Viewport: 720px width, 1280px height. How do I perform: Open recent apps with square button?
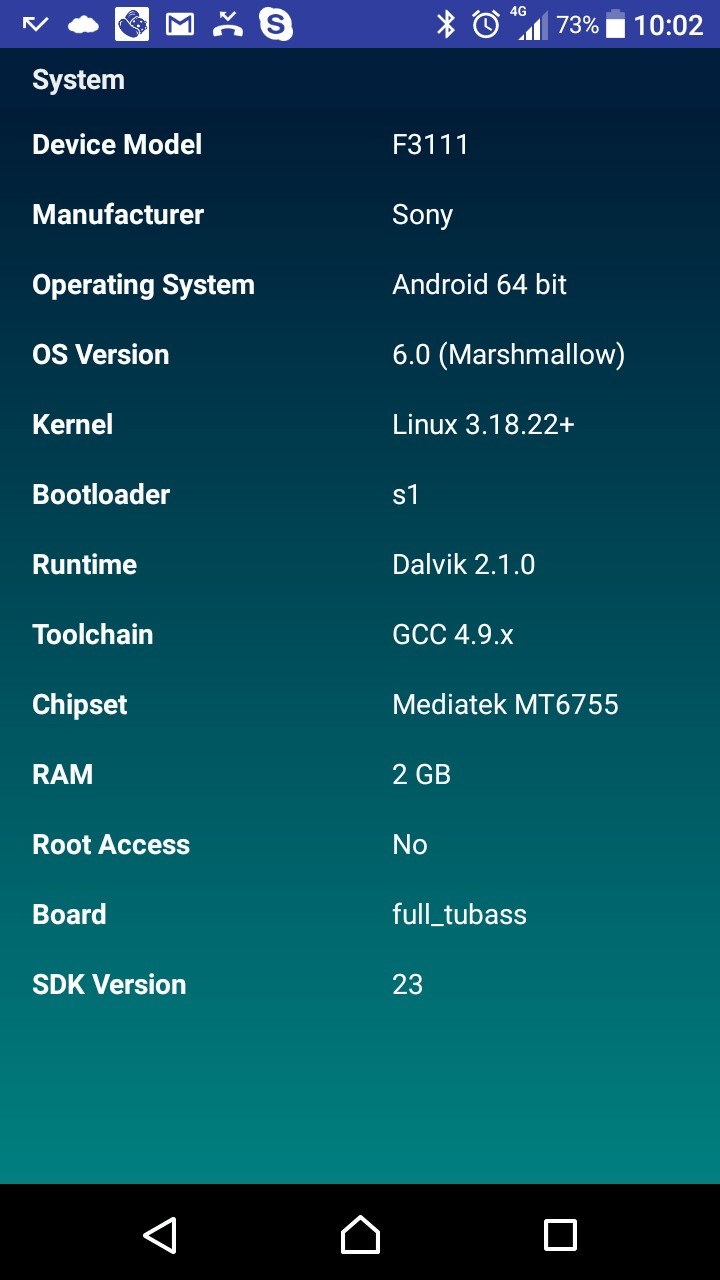coord(560,1235)
